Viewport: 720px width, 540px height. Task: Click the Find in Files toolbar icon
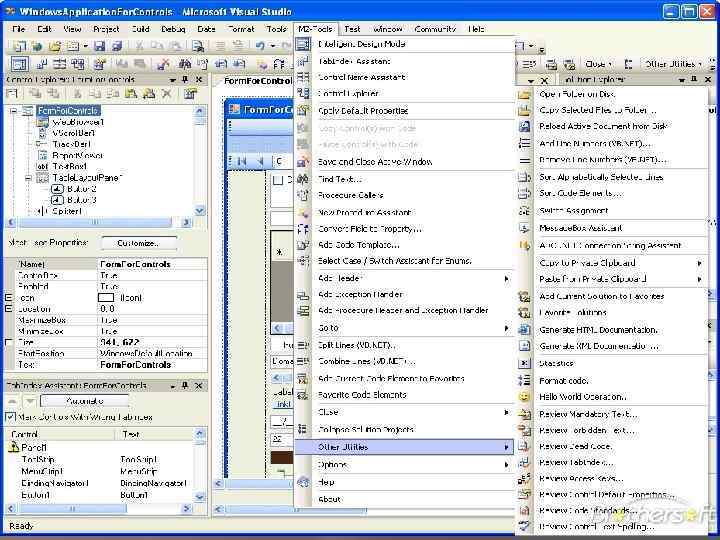tap(197, 46)
